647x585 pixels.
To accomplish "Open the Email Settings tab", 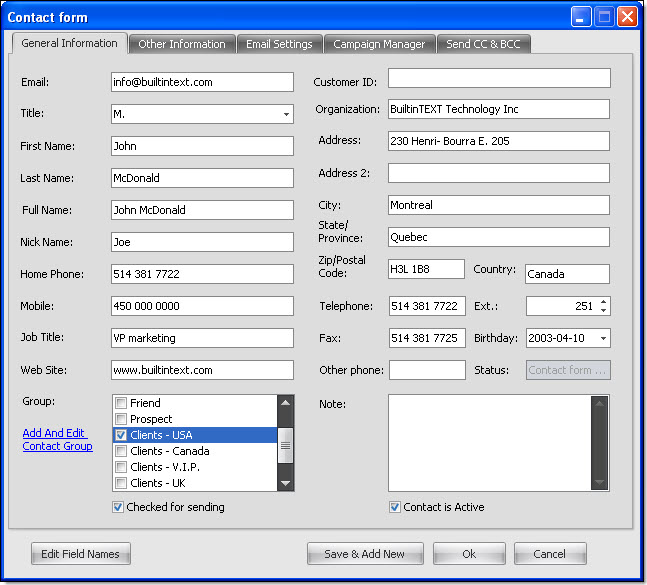I will (x=279, y=44).
